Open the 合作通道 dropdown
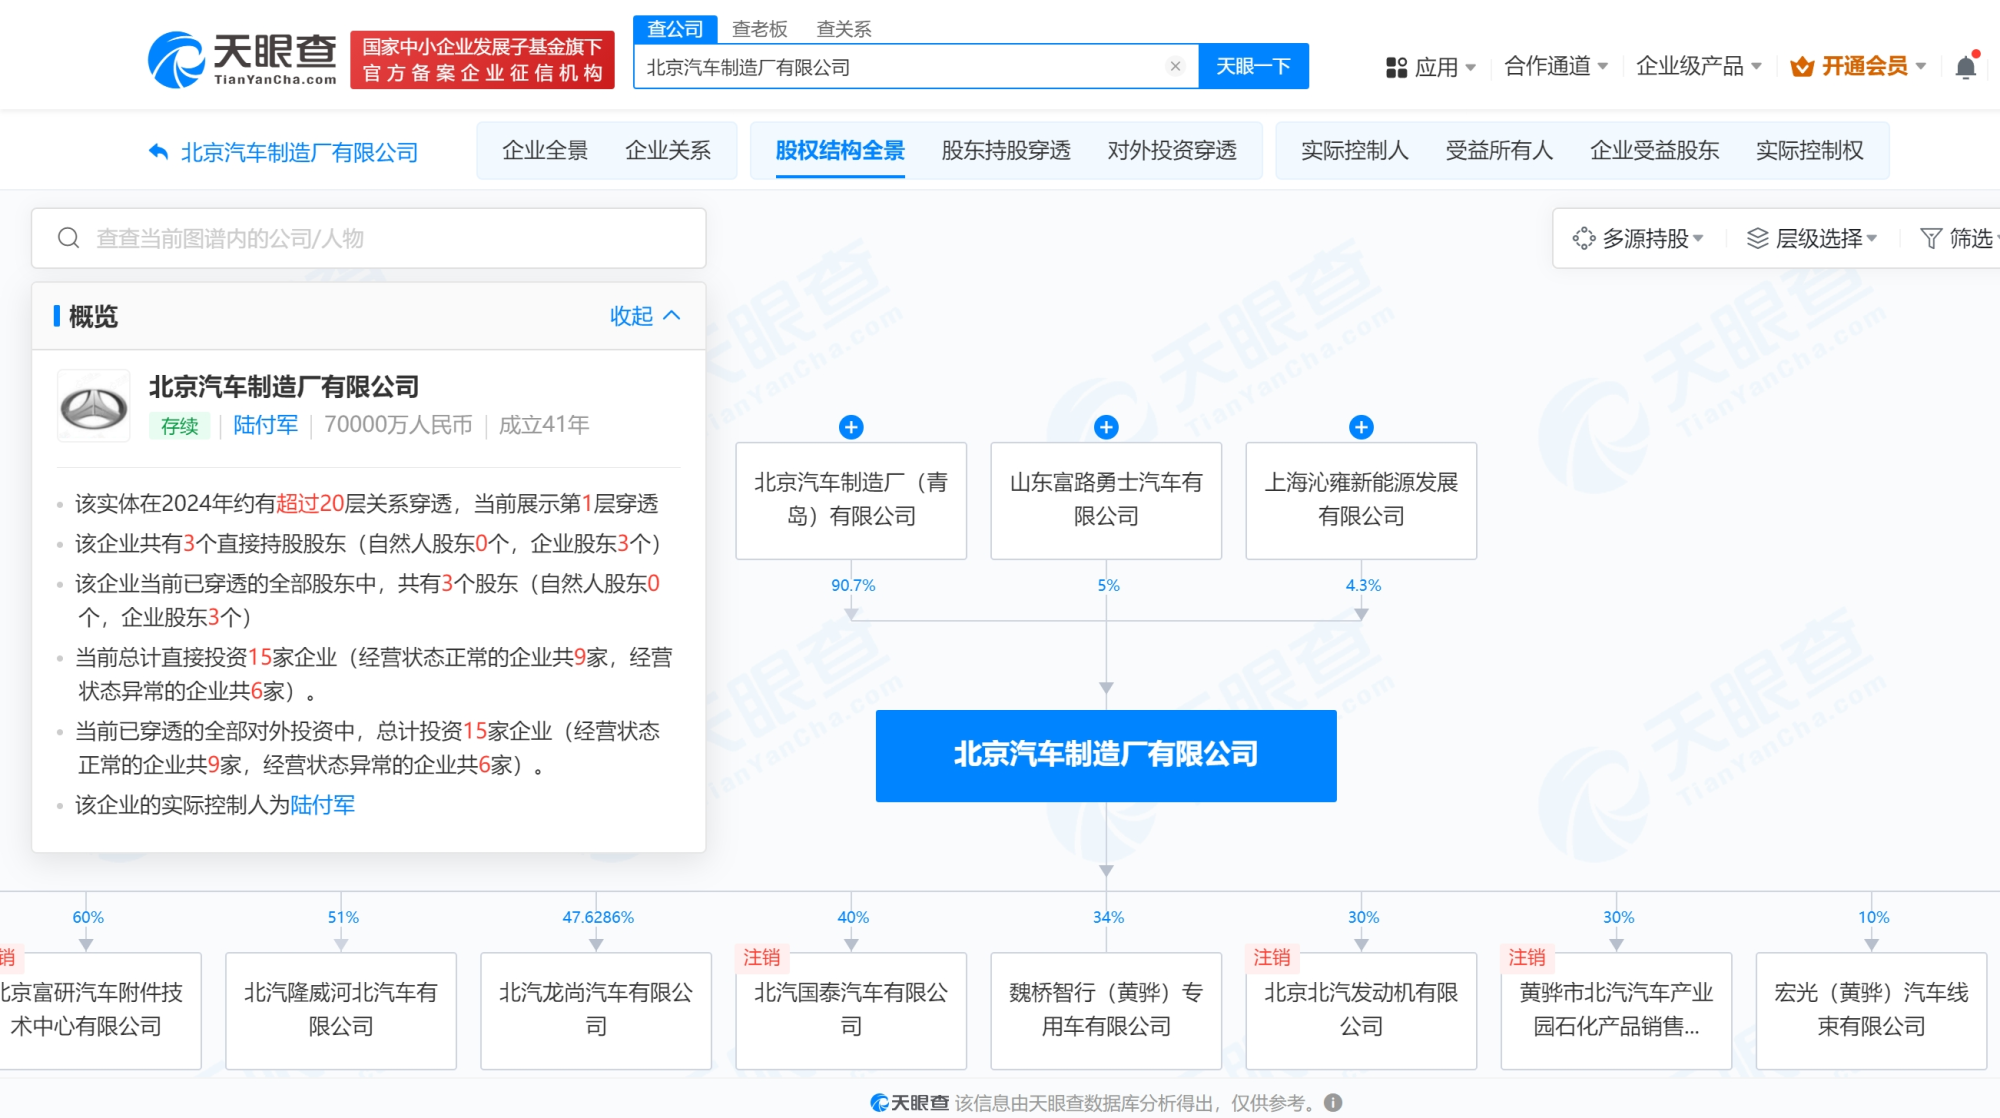The image size is (2000, 1118). [1556, 66]
